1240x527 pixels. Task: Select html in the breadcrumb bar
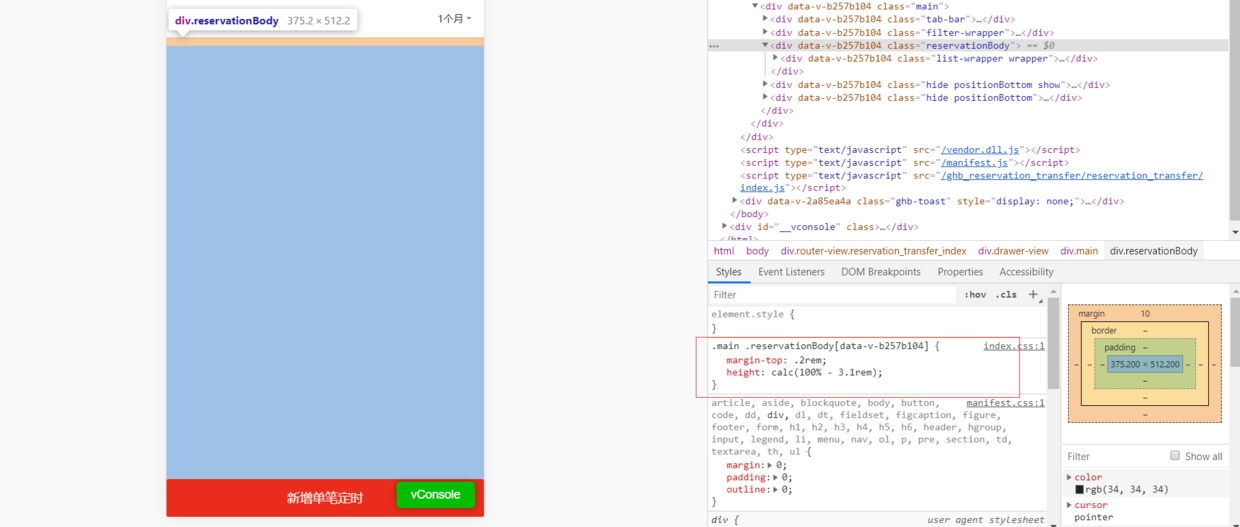click(x=724, y=251)
